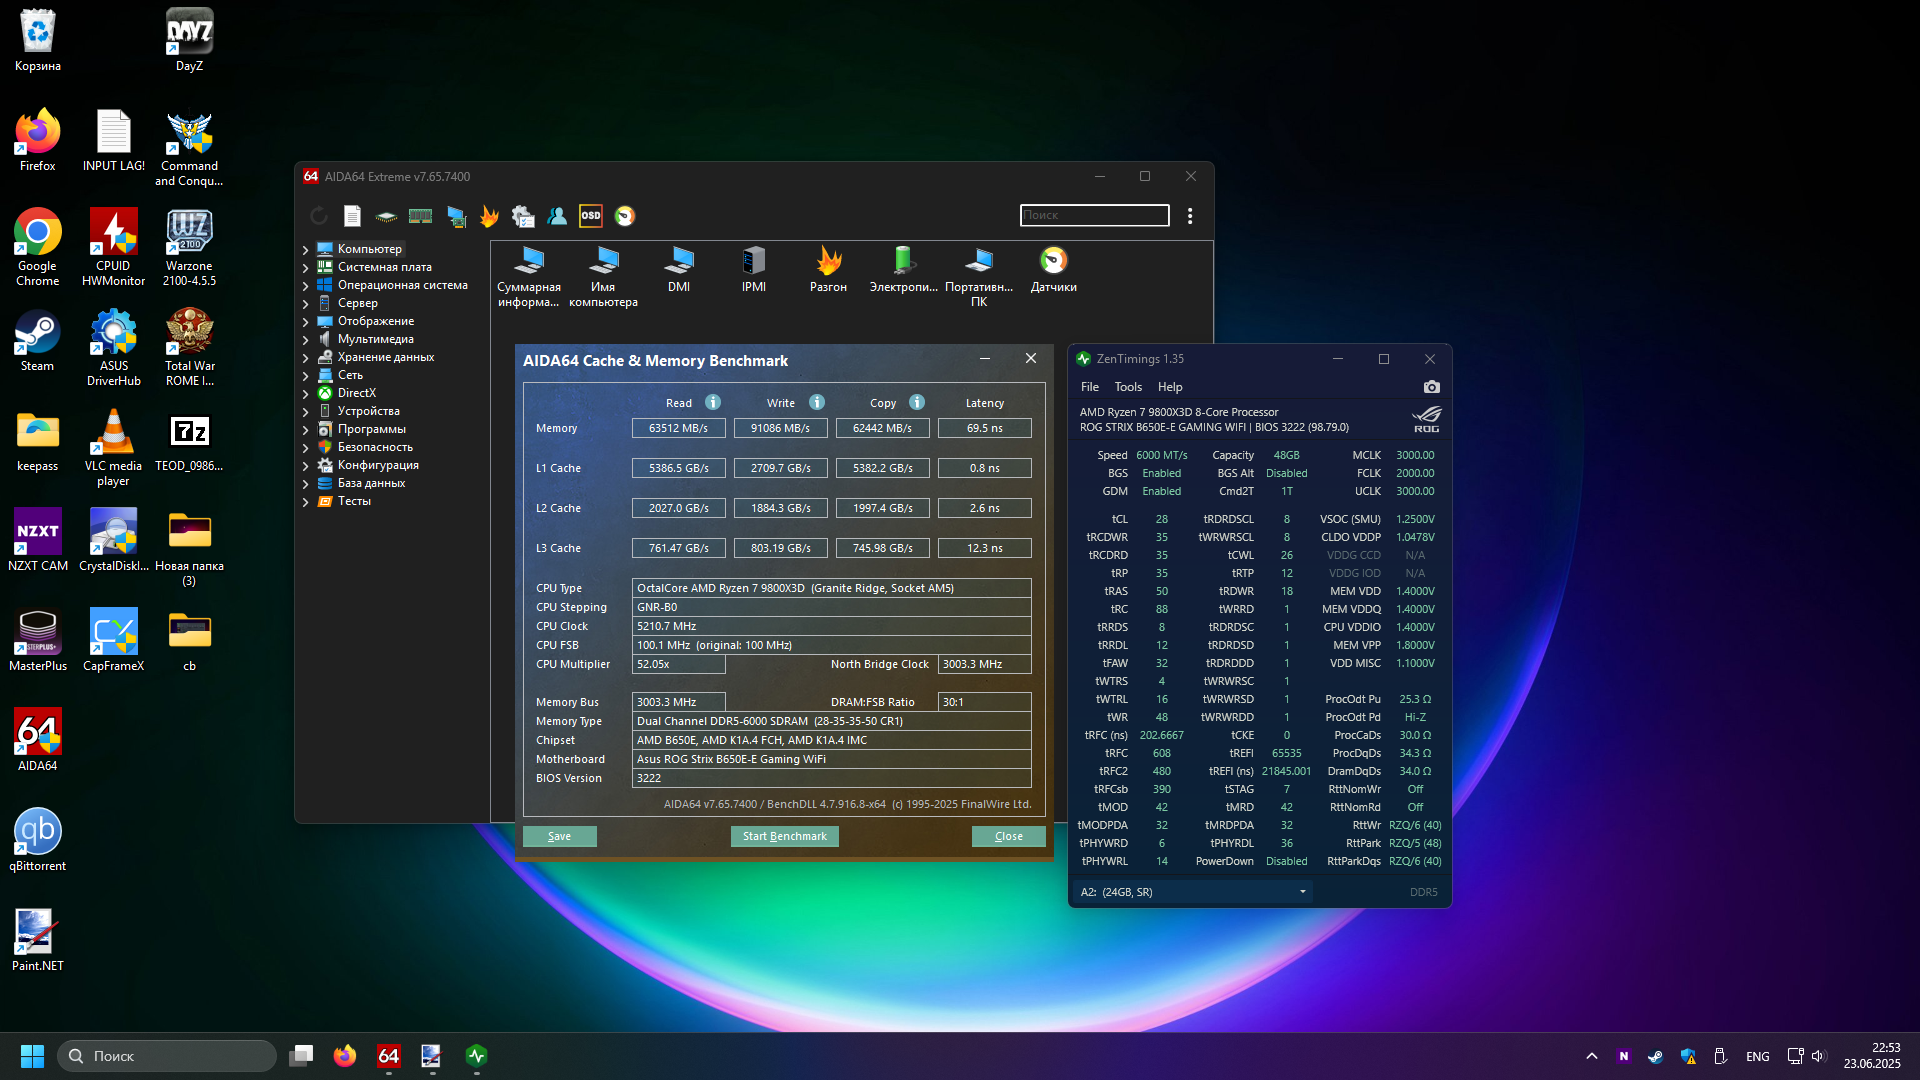Click the refresh icon in AIDA64 toolbar
The image size is (1920, 1080).
point(319,216)
